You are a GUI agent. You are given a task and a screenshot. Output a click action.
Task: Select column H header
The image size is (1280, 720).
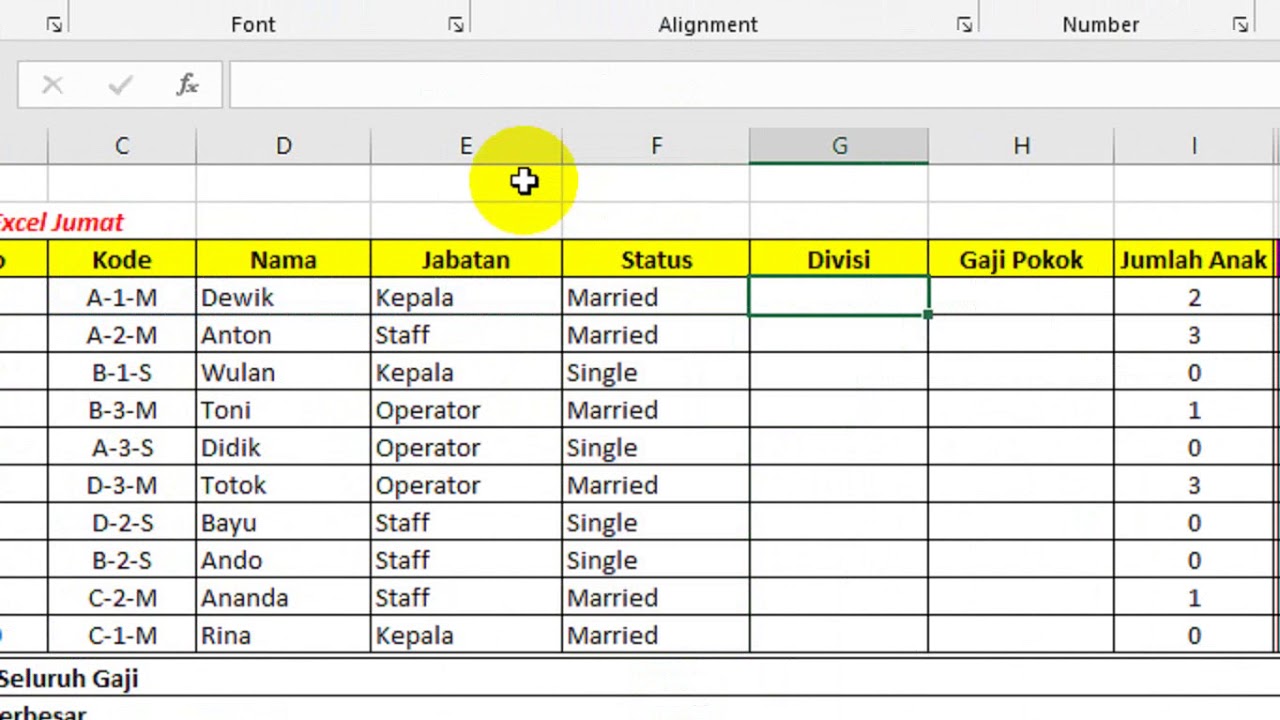[1021, 147]
